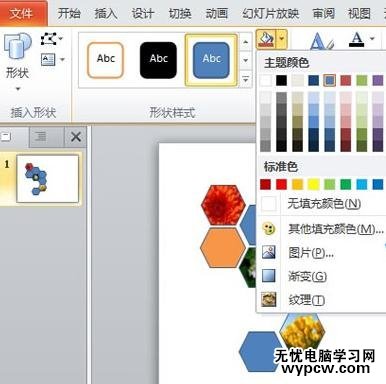
Task: Click the gradient square icon beside 渐变
Action: pyautogui.click(x=269, y=276)
